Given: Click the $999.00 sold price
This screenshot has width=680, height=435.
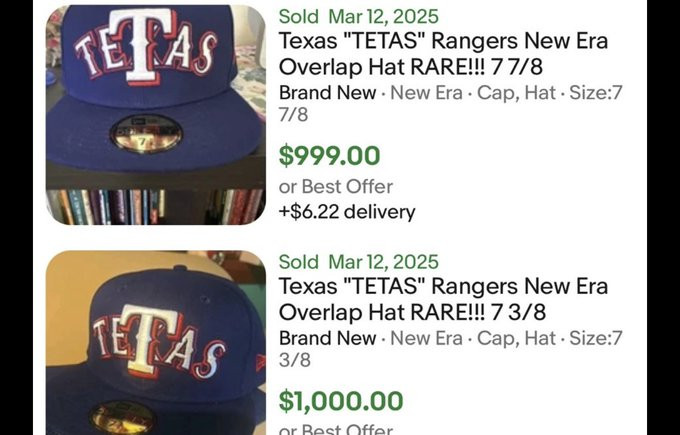Looking at the screenshot, I should (329, 156).
